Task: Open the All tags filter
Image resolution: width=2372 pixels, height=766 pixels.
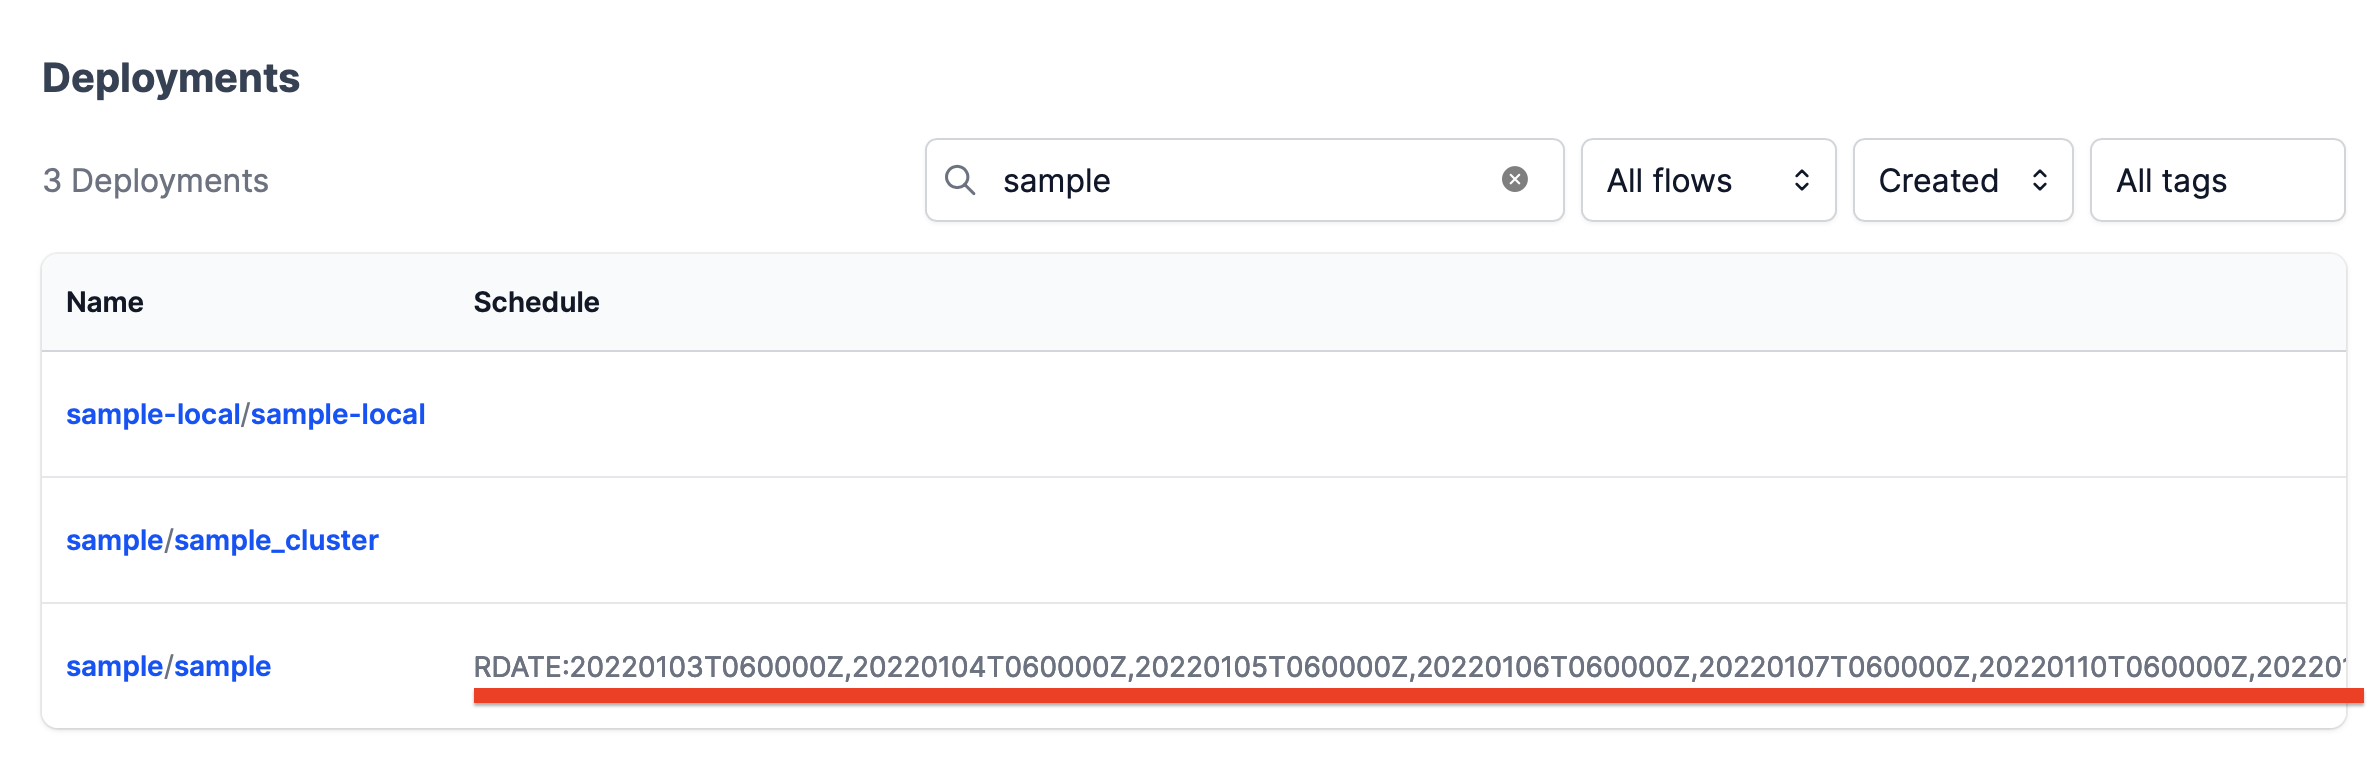Action: coord(2216,180)
